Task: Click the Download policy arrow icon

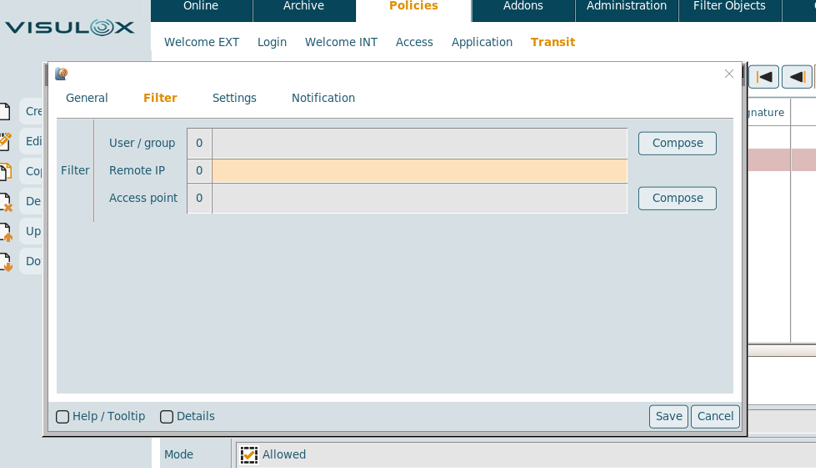Action: click(x=5, y=262)
